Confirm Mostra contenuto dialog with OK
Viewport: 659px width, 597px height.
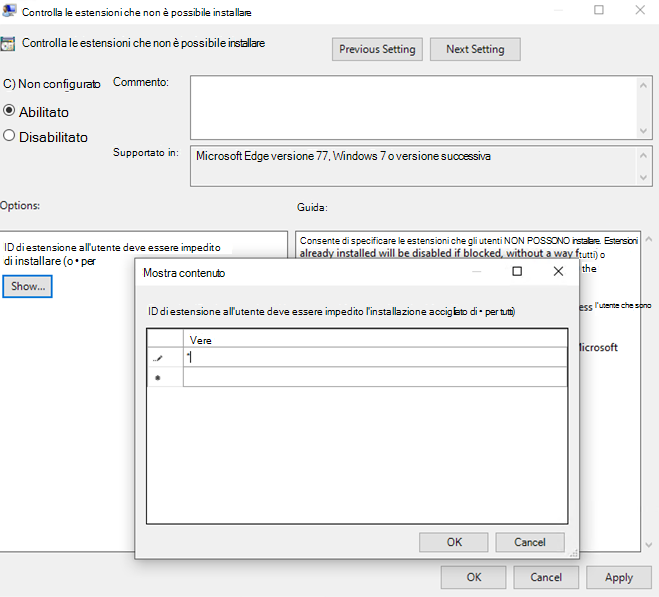tap(454, 542)
